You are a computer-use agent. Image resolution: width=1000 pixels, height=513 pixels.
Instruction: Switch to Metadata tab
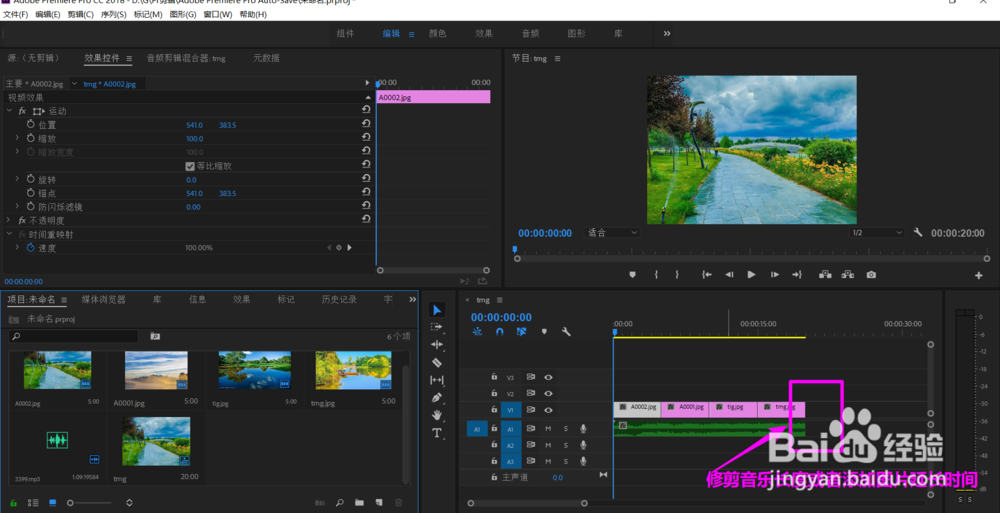click(266, 58)
